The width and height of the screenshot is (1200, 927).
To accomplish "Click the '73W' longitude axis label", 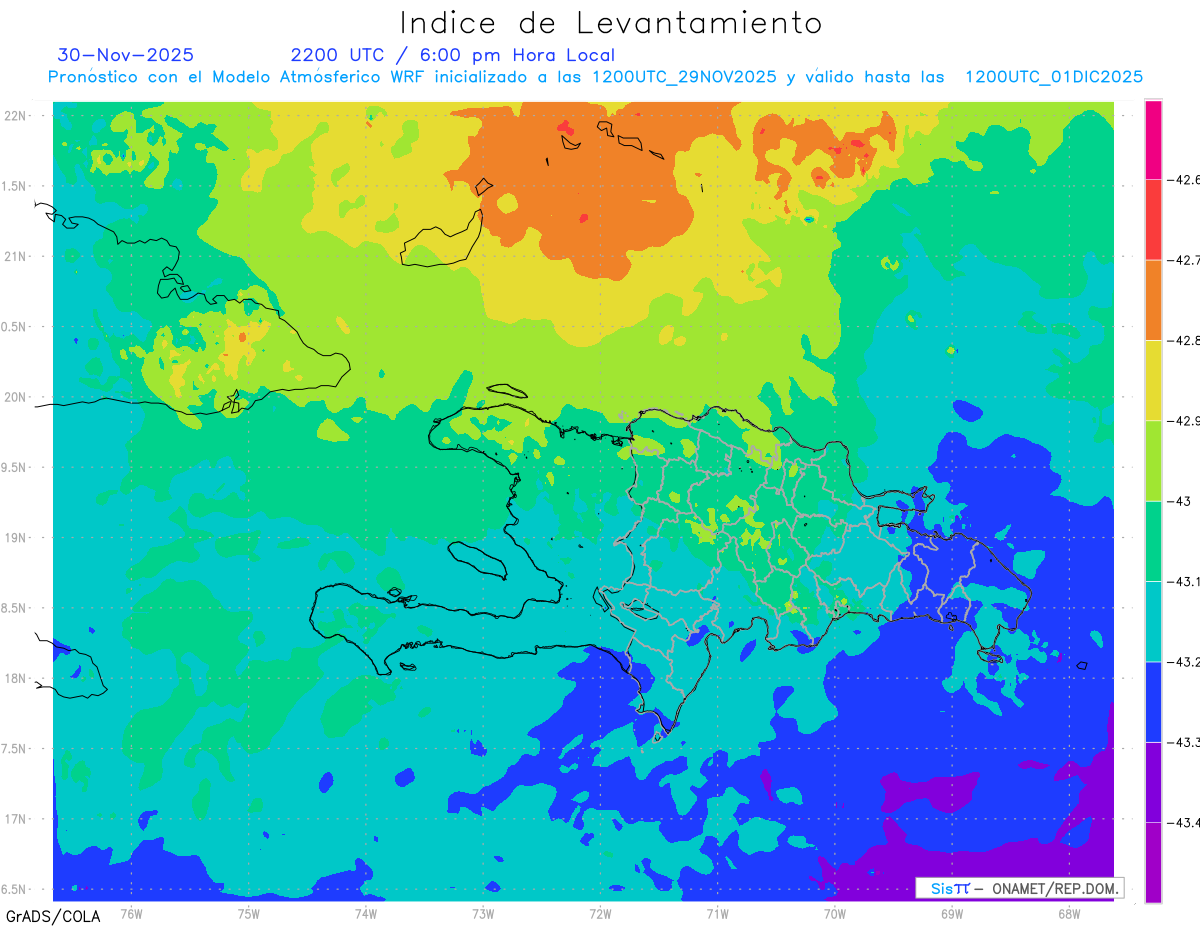I will [x=483, y=913].
